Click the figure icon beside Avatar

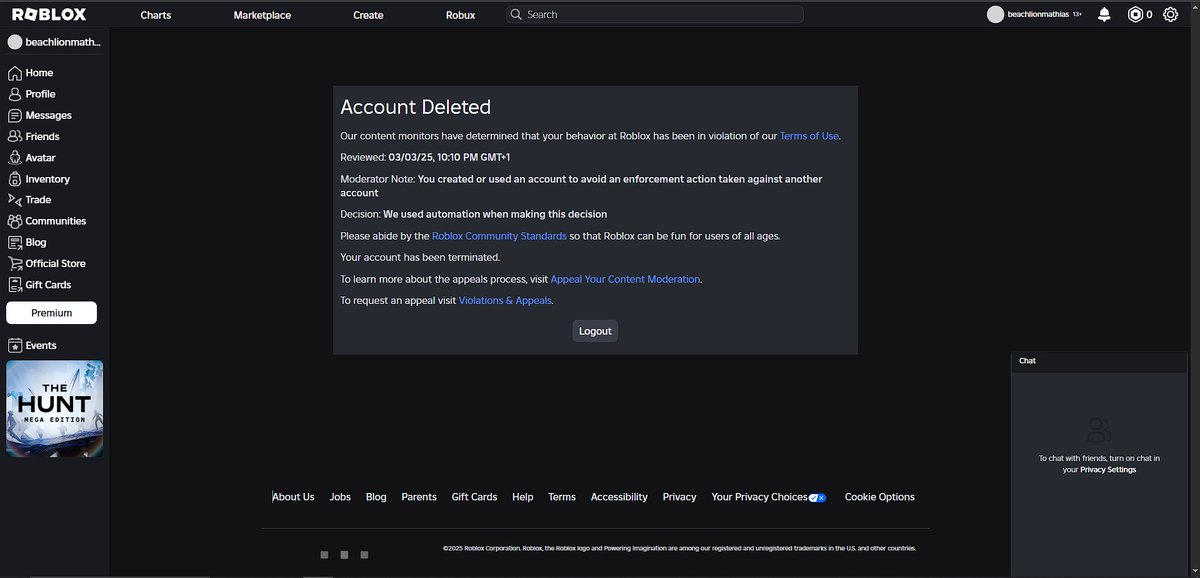coord(15,158)
